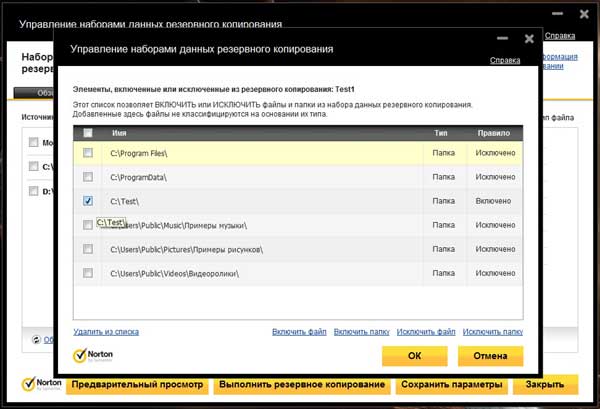
Task: Click Предварительный просмотр button in background window
Action: [137, 385]
